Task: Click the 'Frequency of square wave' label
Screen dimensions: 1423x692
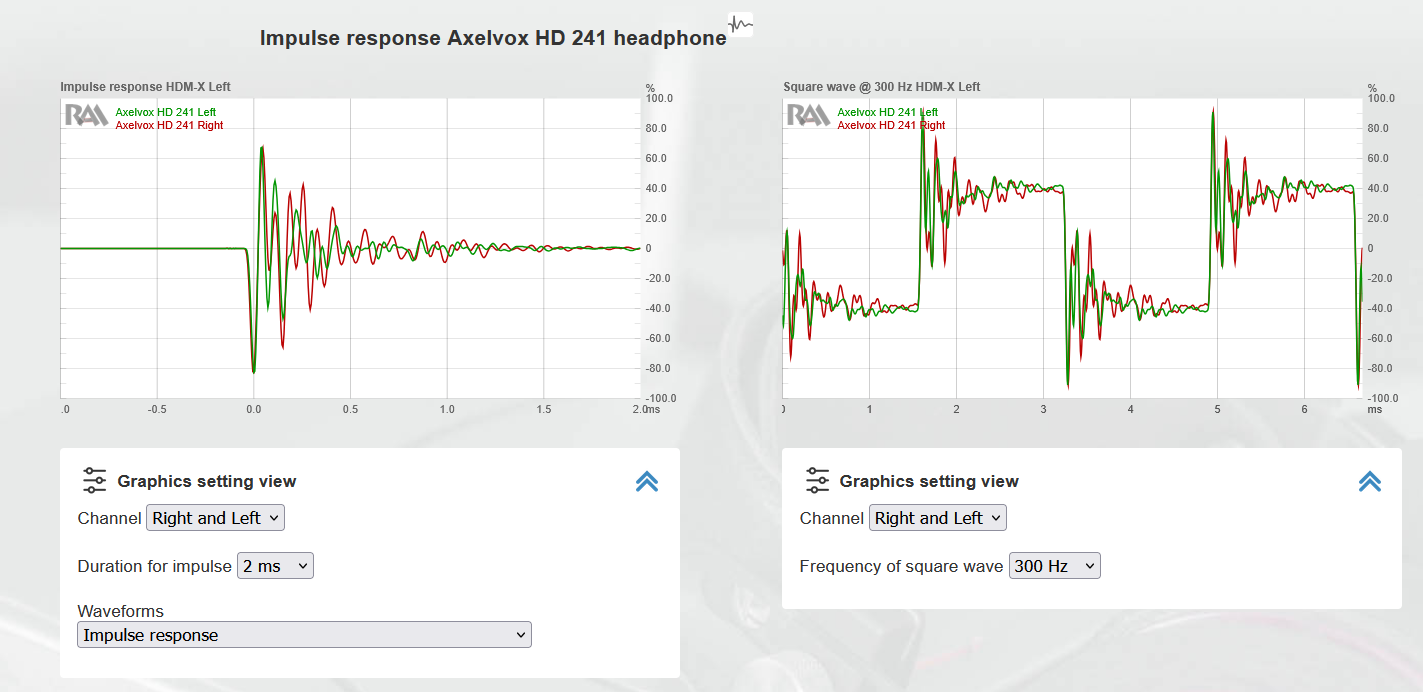Action: pos(901,566)
